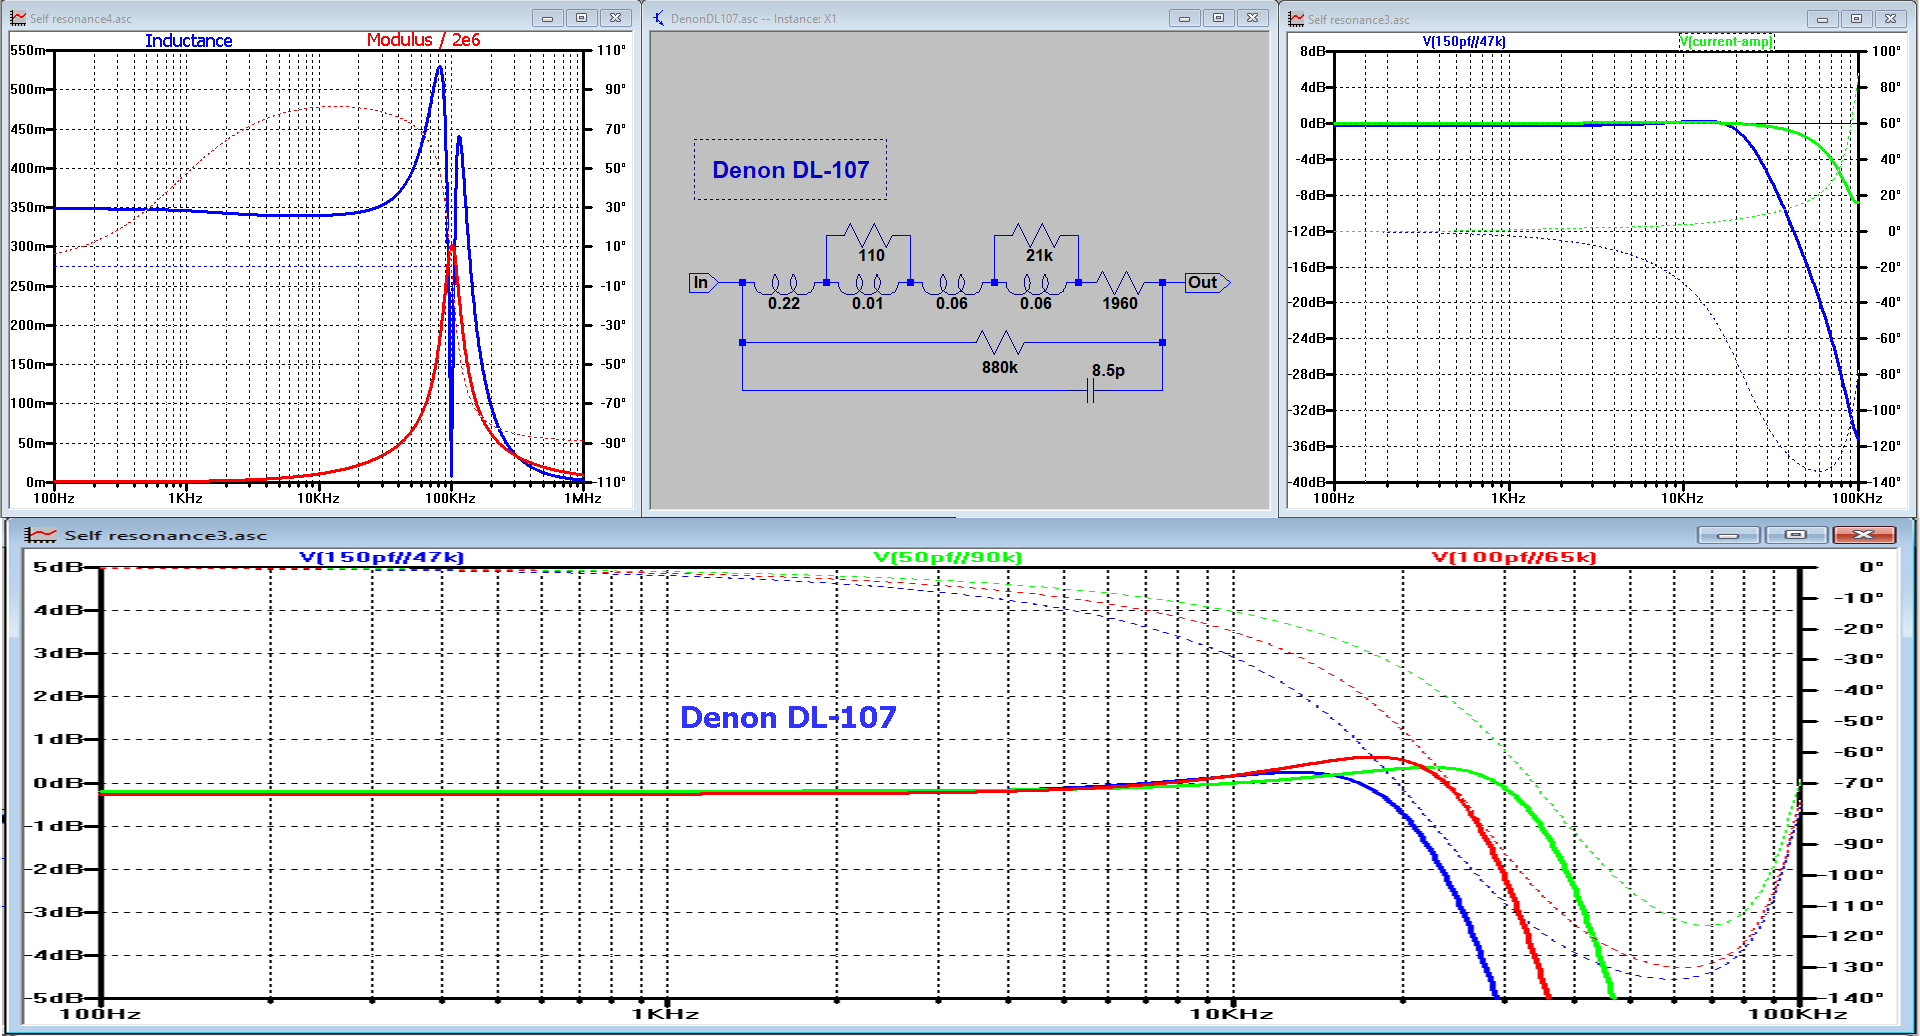Select the 0.01 inductor symbol
The image size is (1920, 1036).
868,285
